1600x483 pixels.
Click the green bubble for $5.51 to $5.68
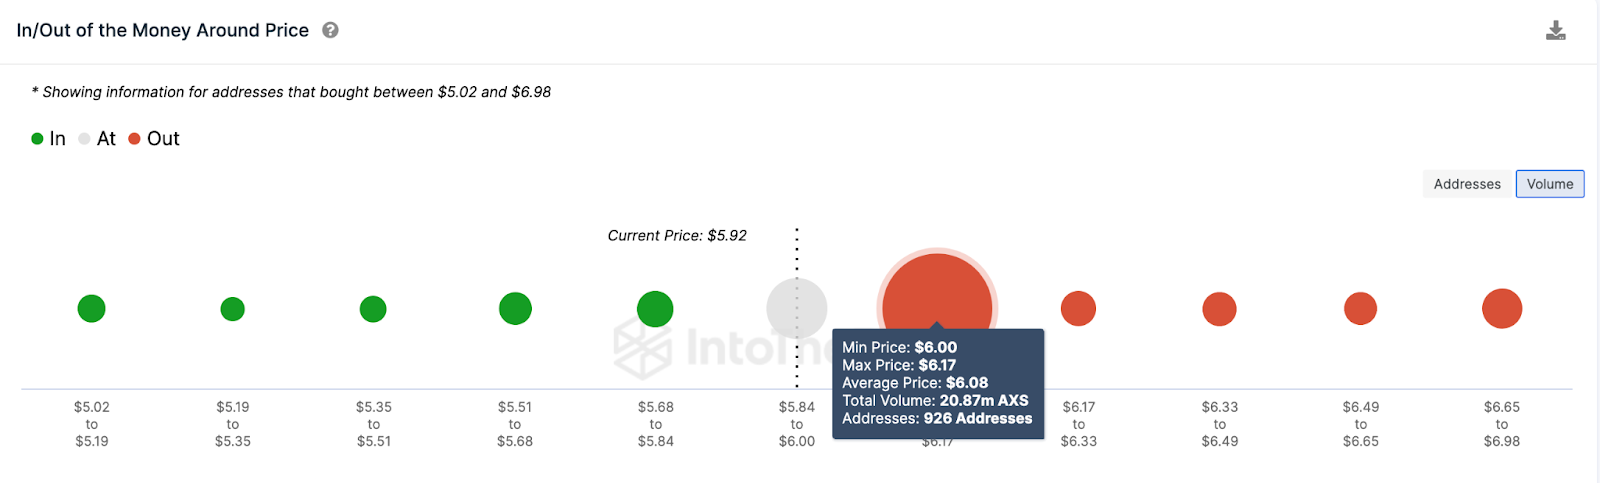[x=515, y=309]
